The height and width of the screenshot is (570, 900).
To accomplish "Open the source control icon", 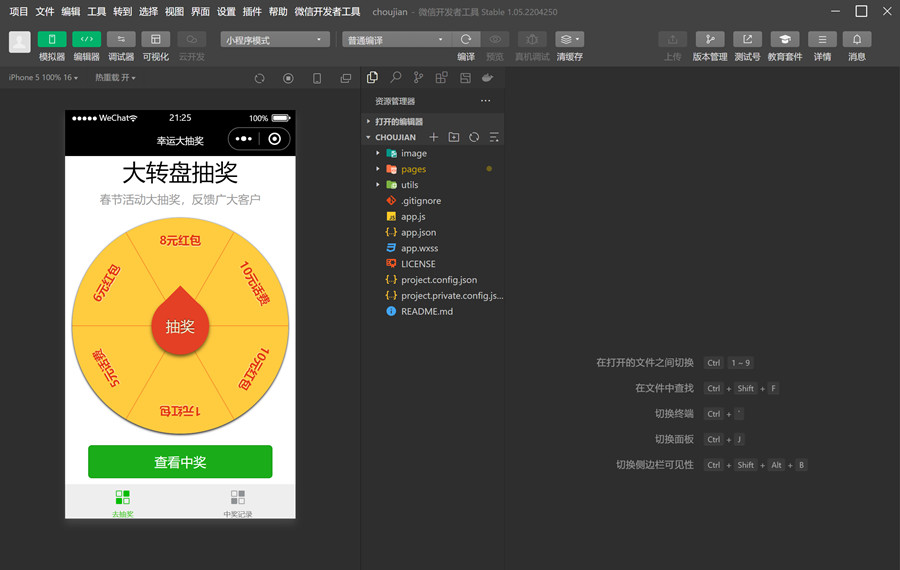I will pos(418,77).
